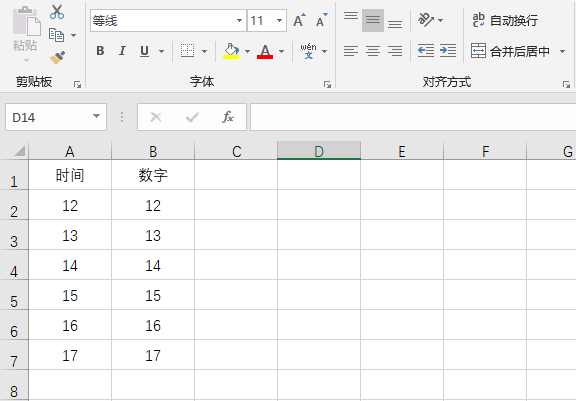This screenshot has height=401, width=576.
Task: Select column E header
Action: (402, 151)
